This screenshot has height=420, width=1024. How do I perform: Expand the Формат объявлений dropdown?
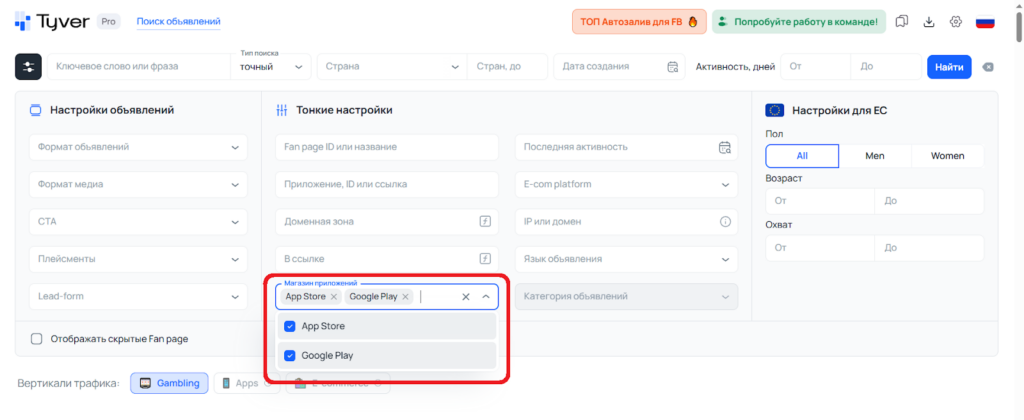click(x=138, y=147)
